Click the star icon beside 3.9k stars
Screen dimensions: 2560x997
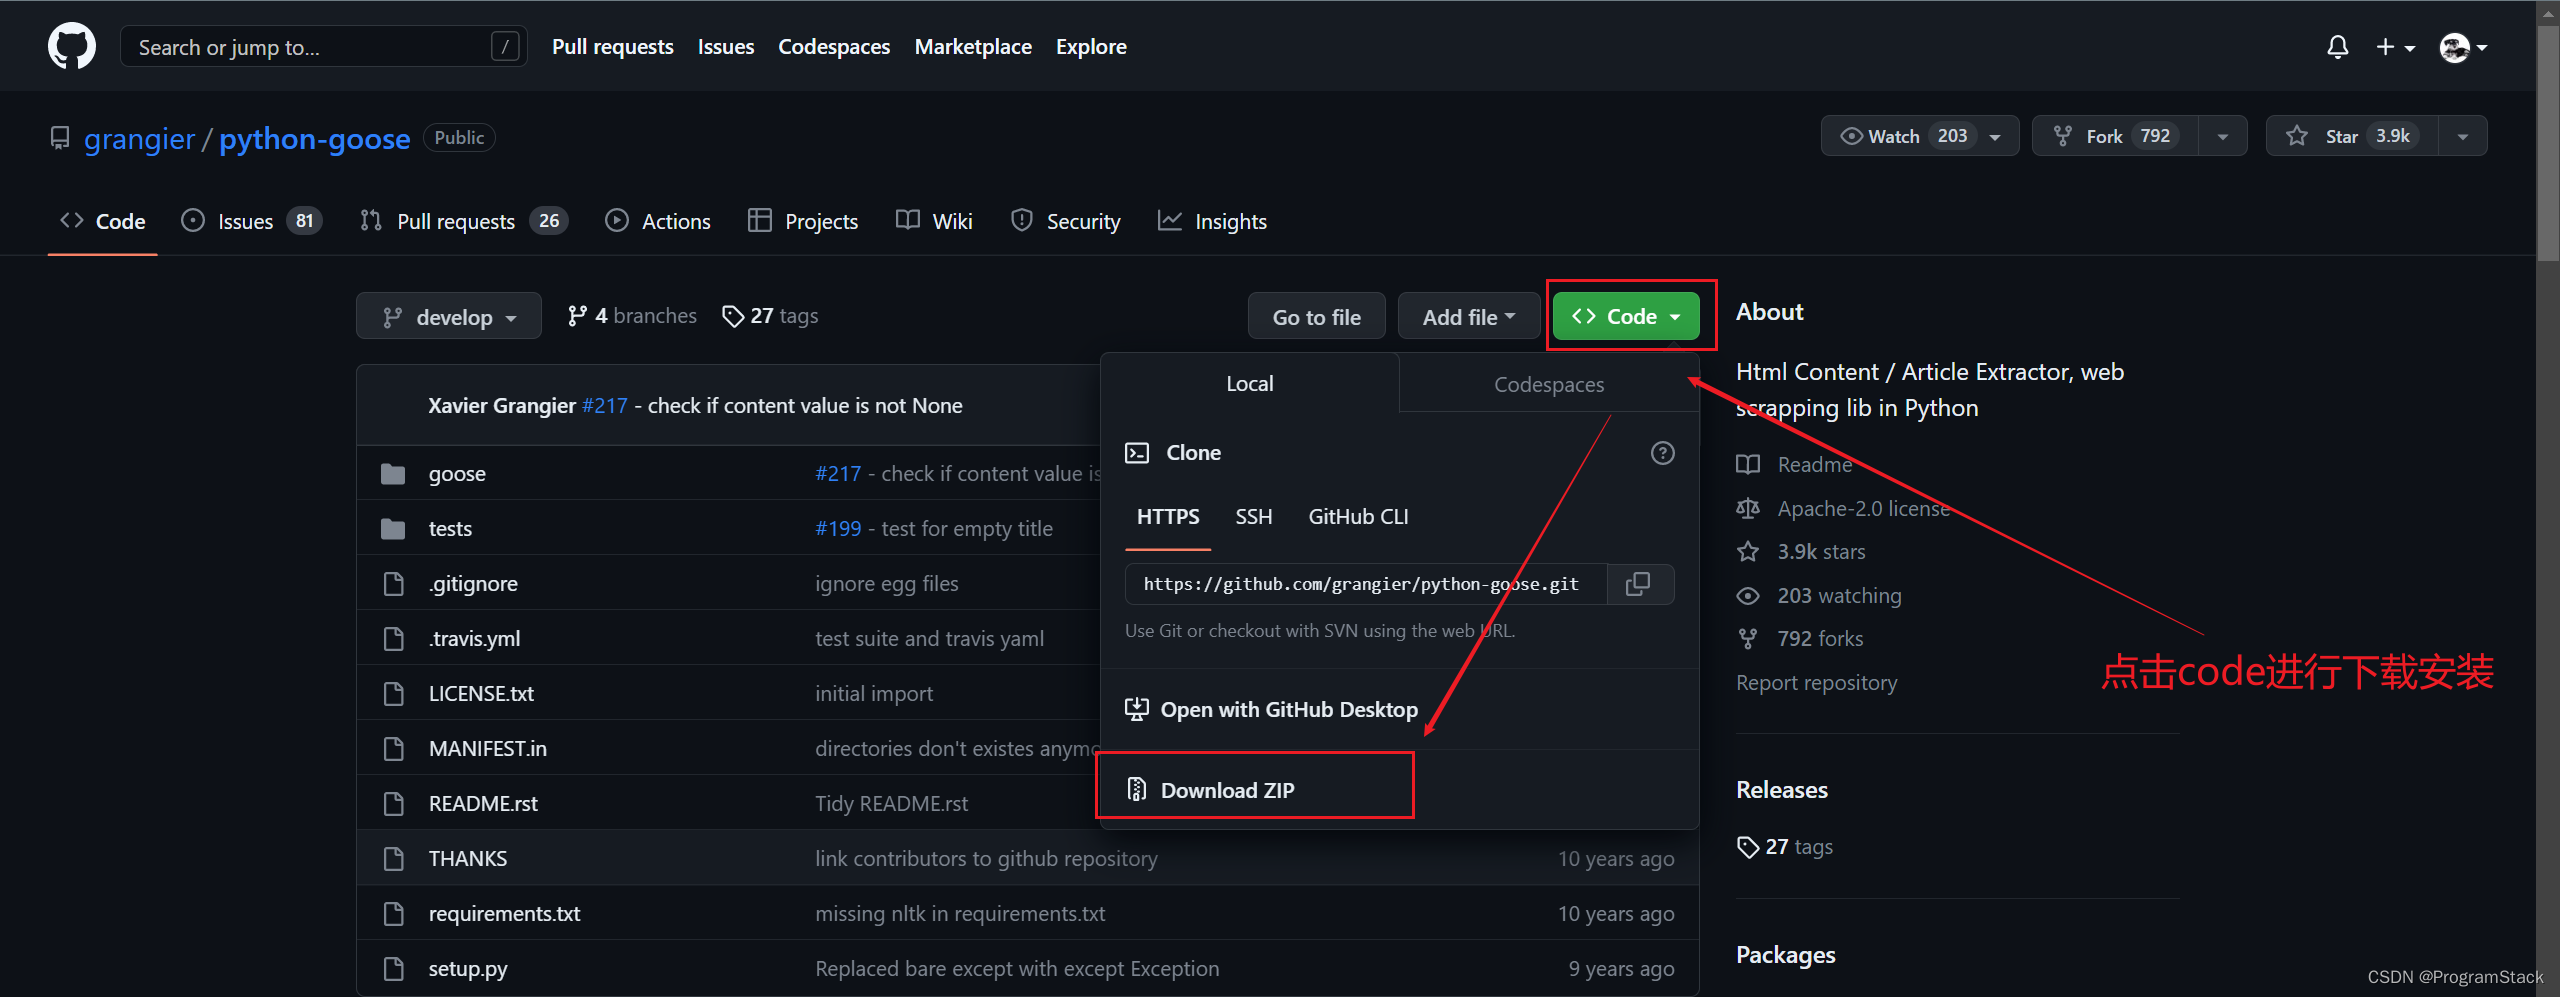(x=1748, y=552)
